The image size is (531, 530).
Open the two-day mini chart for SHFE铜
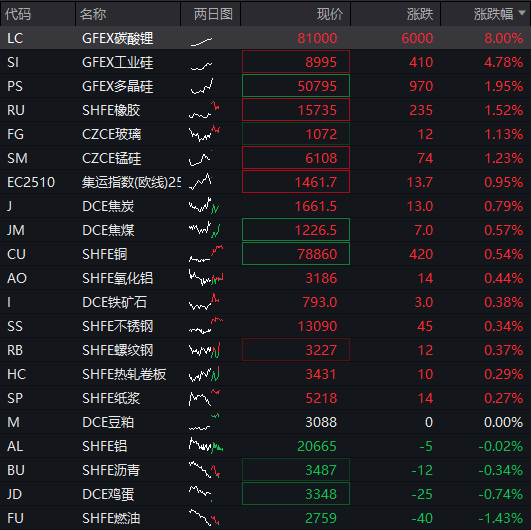tap(206, 254)
